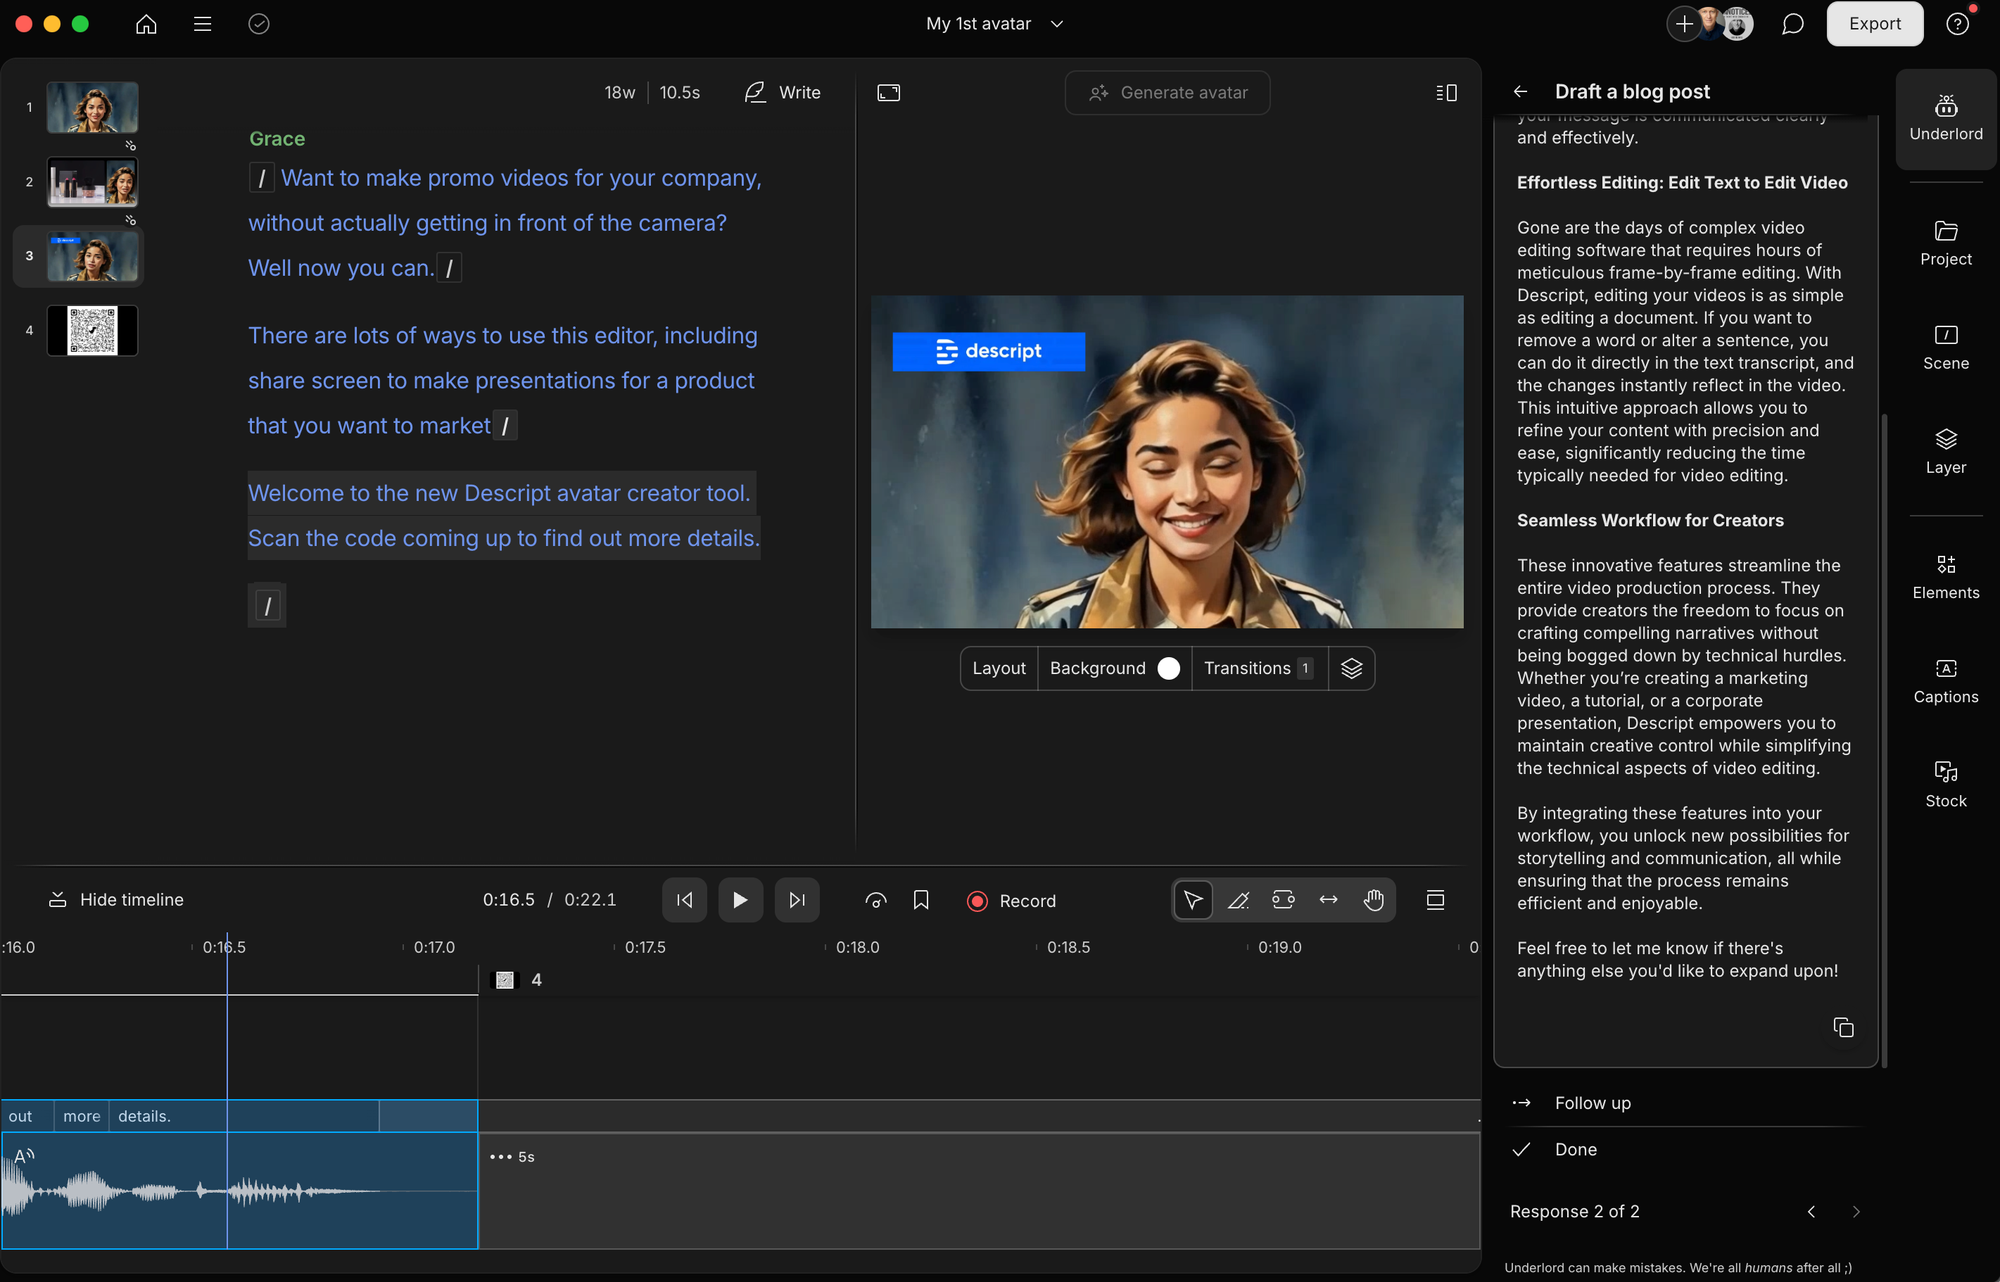Open the comments bubble icon
This screenshot has width=2000, height=1282.
pos(1792,24)
